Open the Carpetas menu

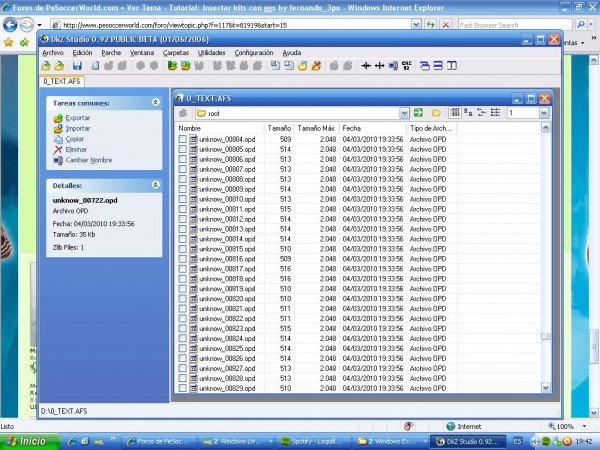[x=176, y=53]
